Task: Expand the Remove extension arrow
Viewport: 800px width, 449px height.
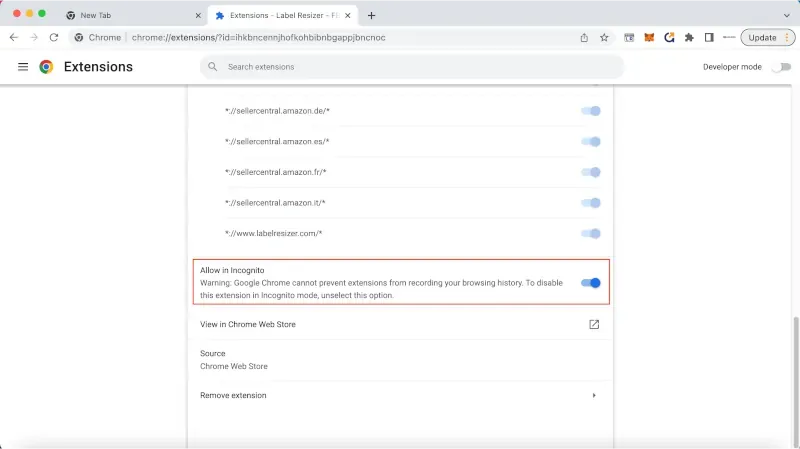Action: tap(594, 395)
